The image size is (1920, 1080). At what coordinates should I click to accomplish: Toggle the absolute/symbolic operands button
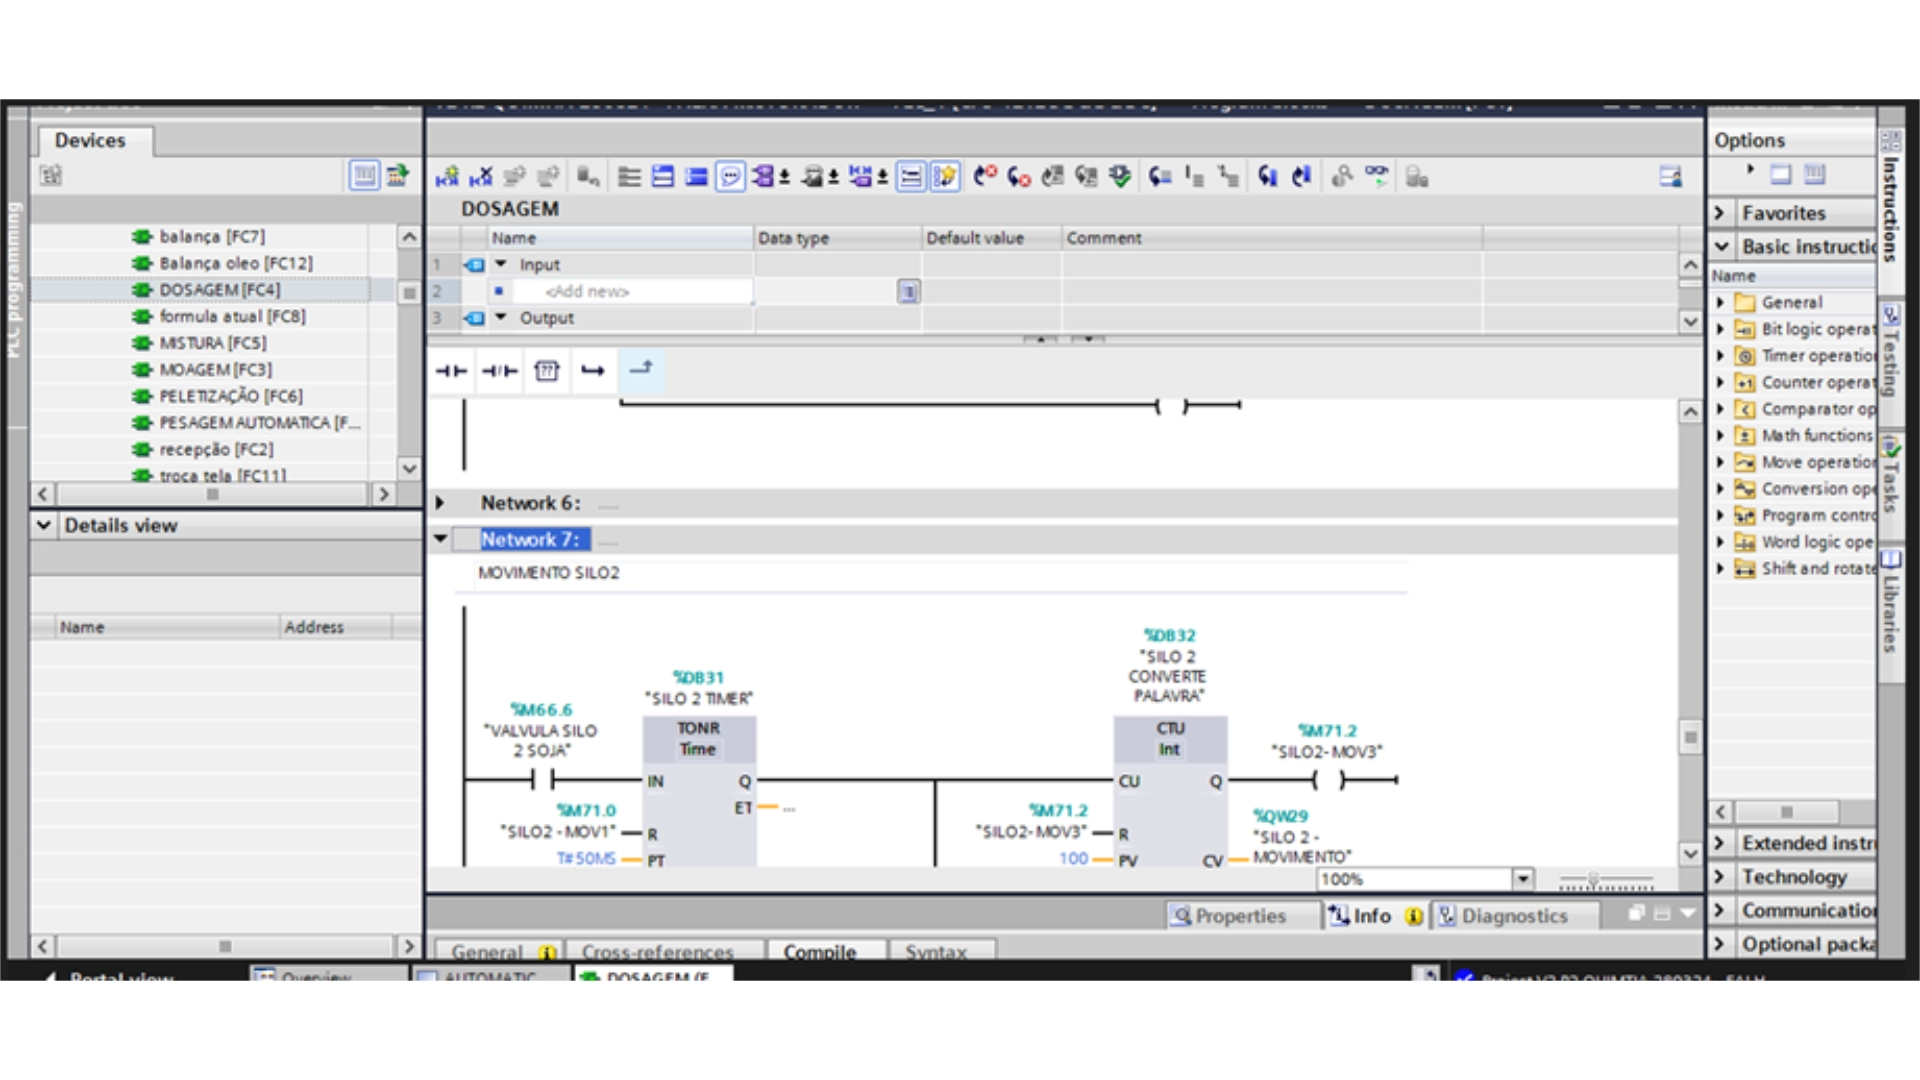[x=764, y=177]
